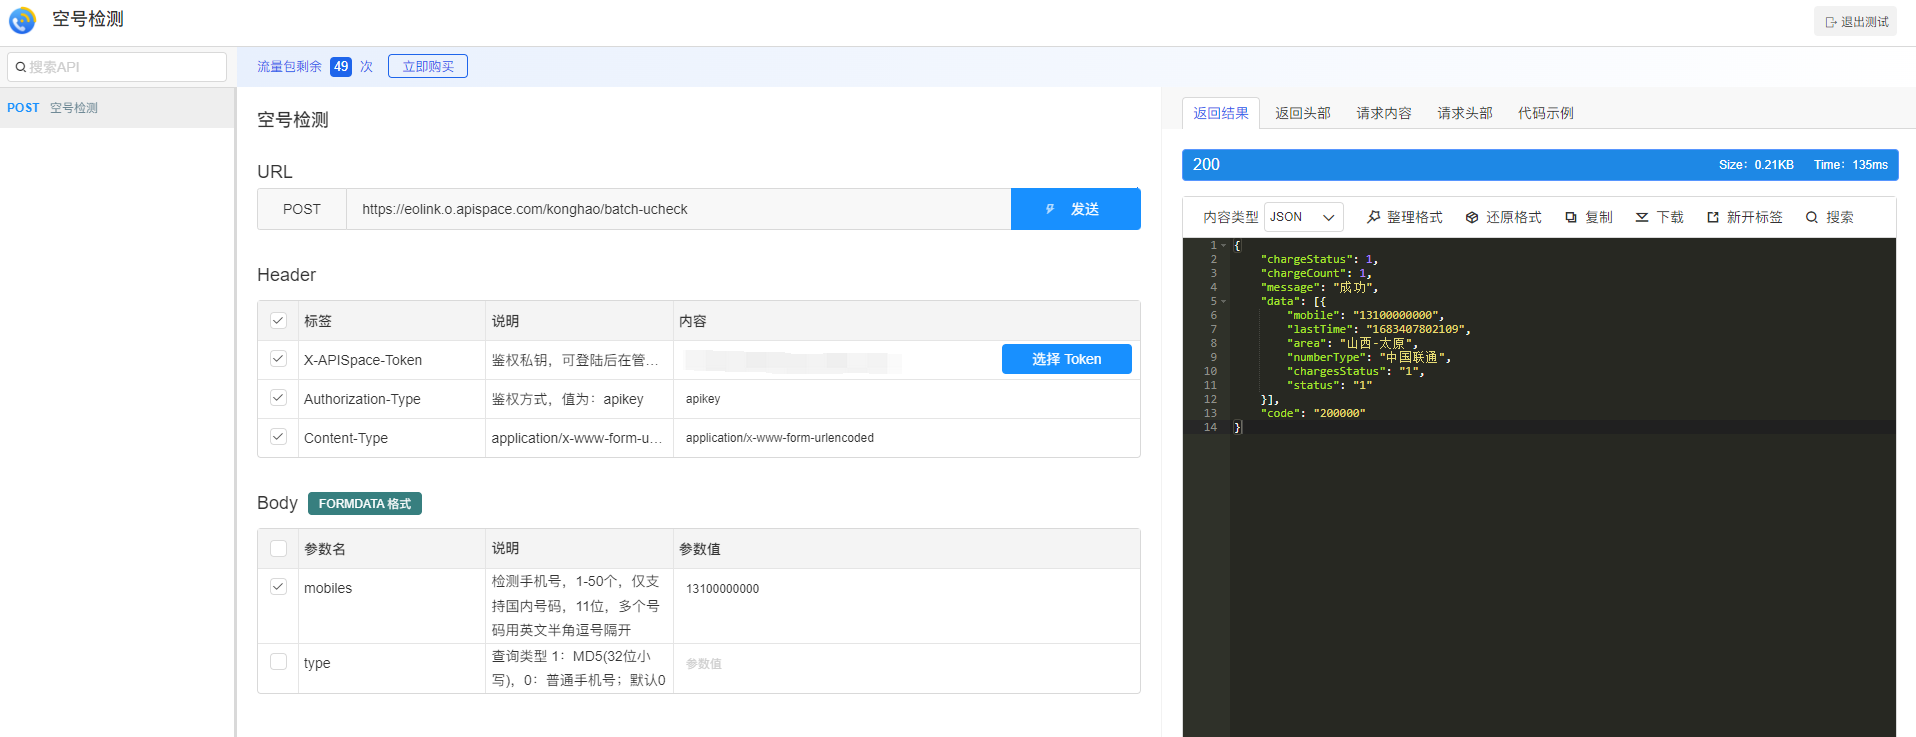The image size is (1916, 737).
Task: Click the 49 remaining count badge
Action: [341, 66]
